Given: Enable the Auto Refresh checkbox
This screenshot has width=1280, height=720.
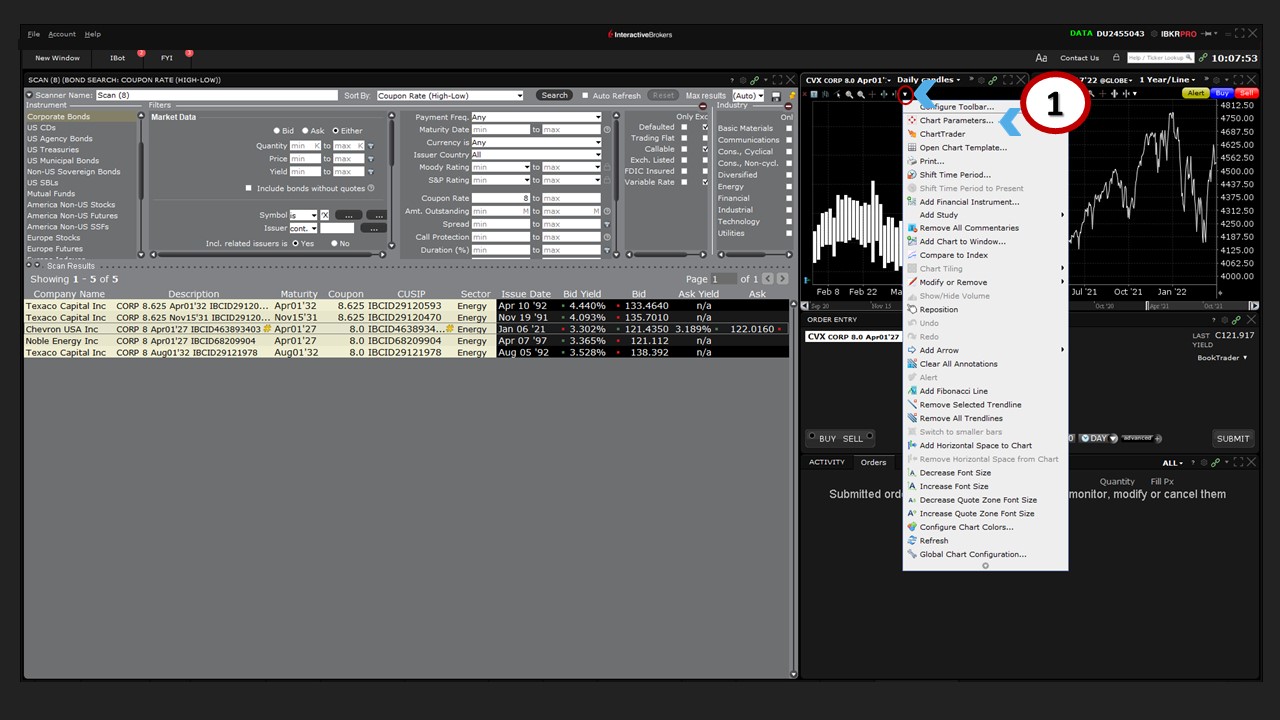Looking at the screenshot, I should [x=586, y=96].
